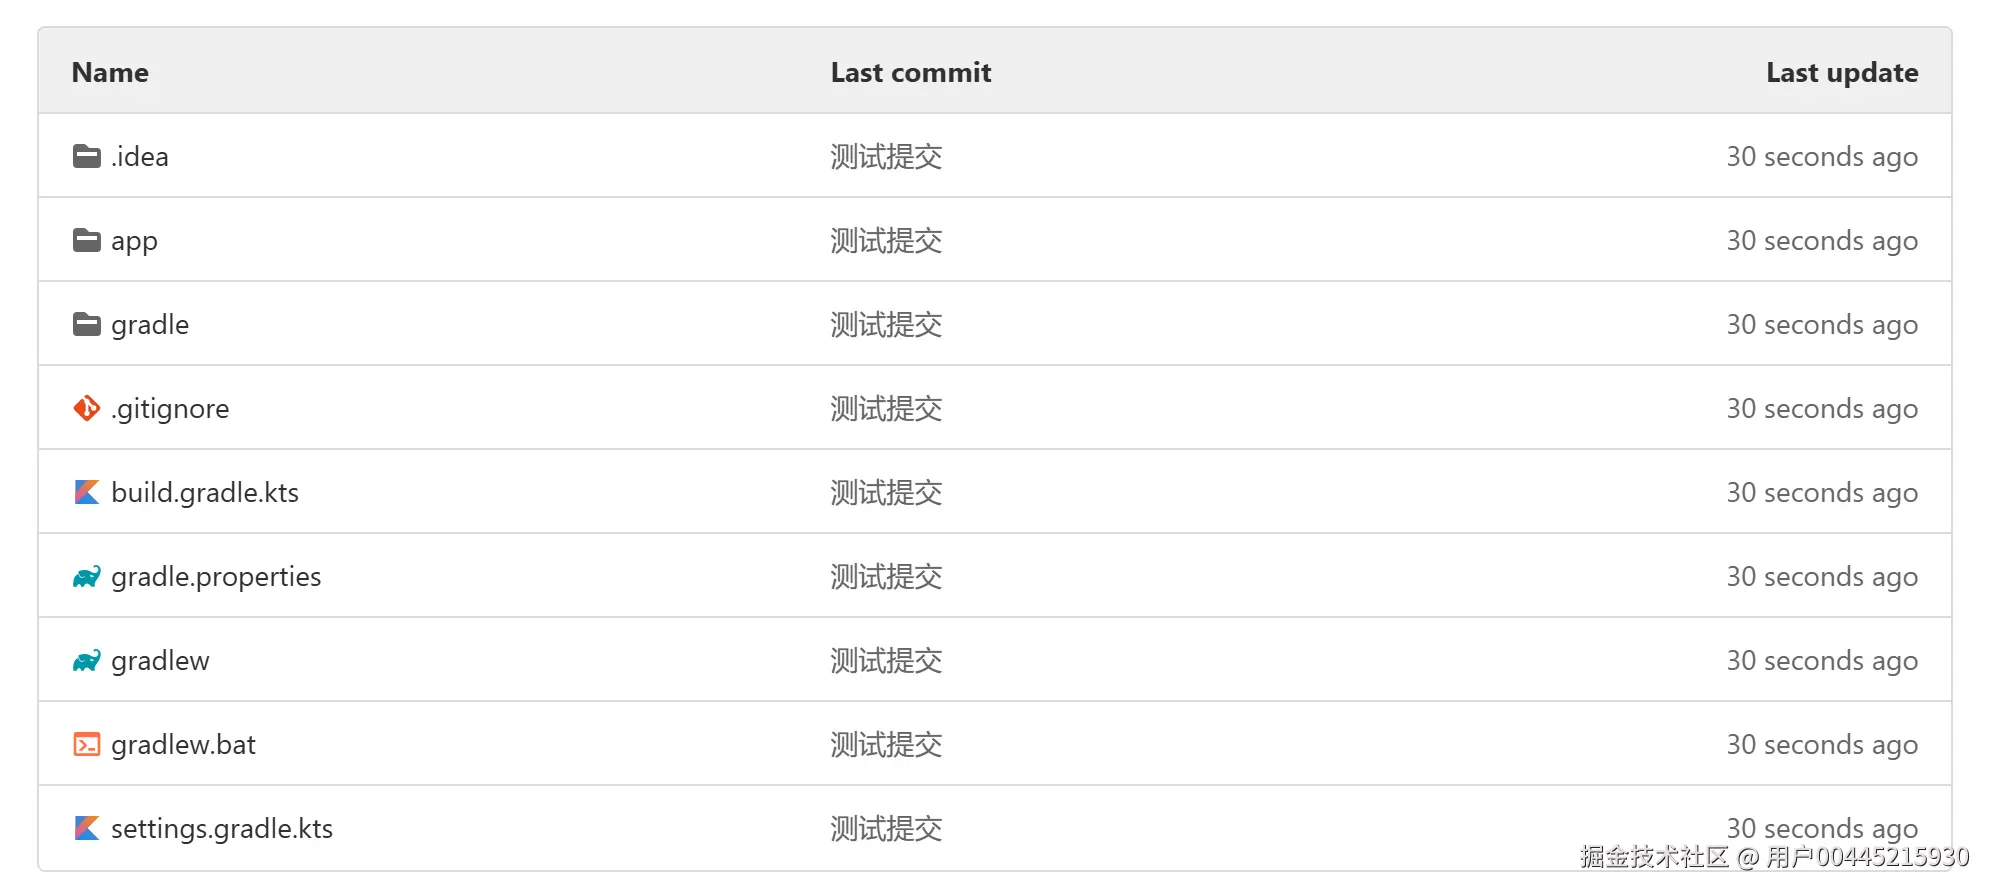Open the last commit message for settings.gradle.kts
The width and height of the screenshot is (1994, 895).
[886, 829]
